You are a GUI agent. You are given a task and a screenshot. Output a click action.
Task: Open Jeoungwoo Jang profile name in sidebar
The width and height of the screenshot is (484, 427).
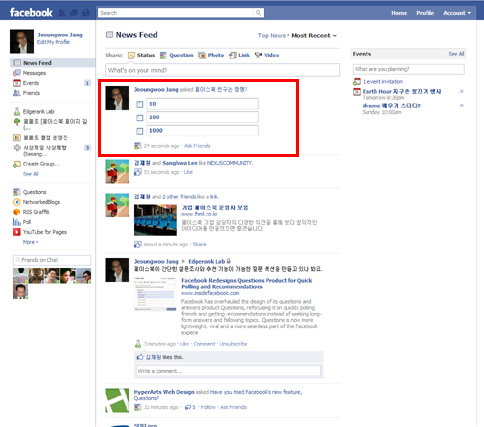[60, 35]
